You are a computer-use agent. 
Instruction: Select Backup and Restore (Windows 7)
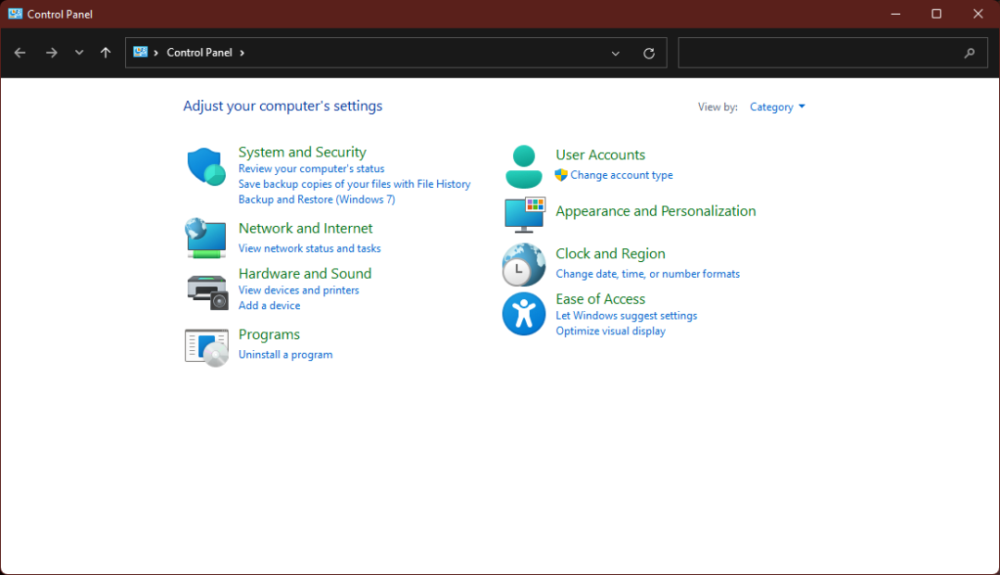point(316,199)
